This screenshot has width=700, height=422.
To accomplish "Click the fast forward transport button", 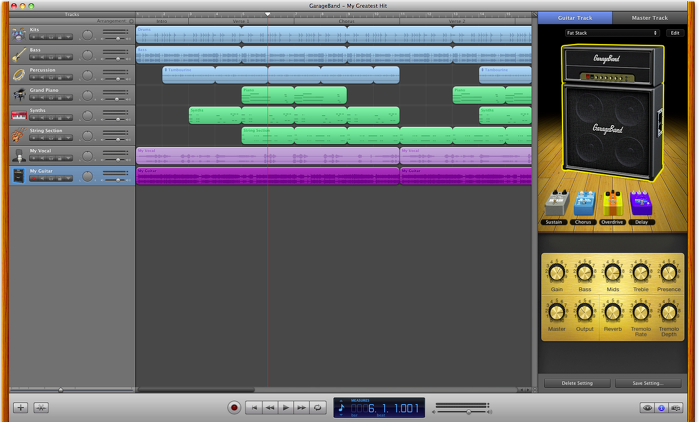I will 302,407.
